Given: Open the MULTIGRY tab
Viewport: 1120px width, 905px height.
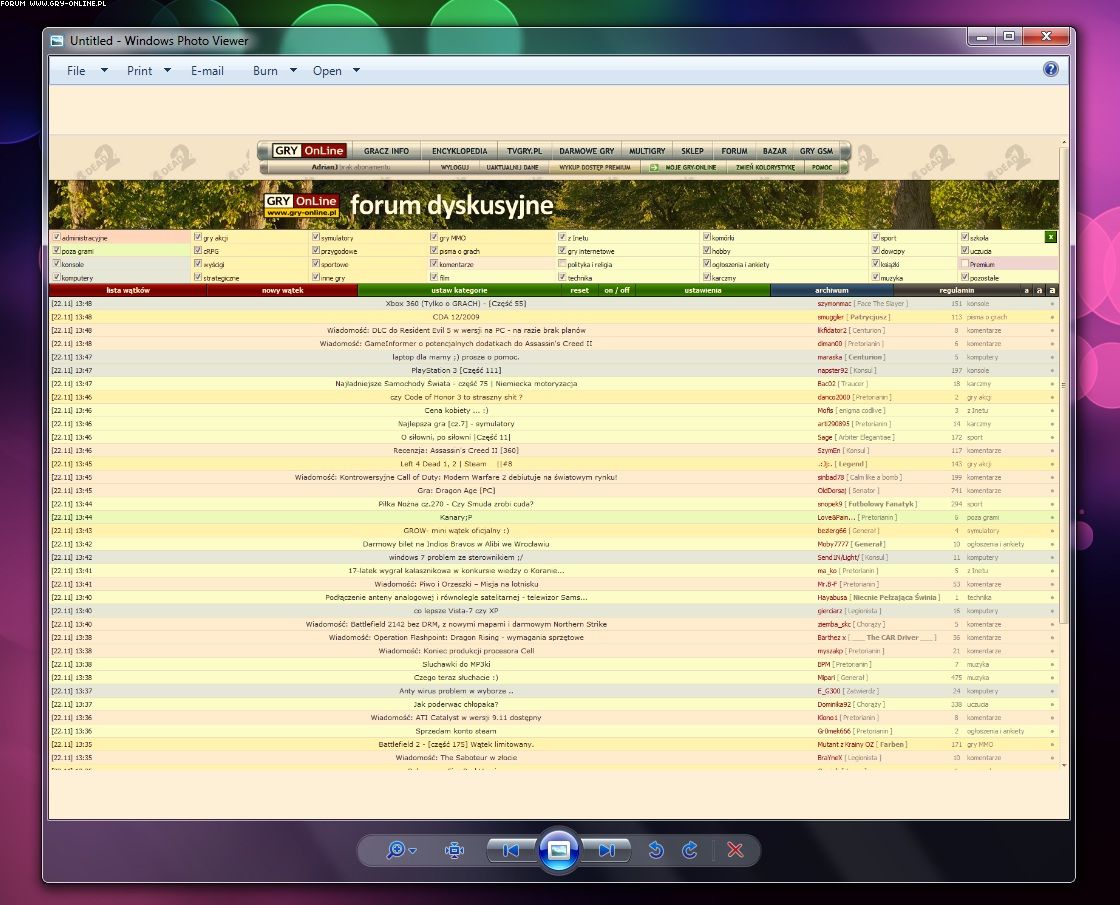Looking at the screenshot, I should [x=647, y=151].
